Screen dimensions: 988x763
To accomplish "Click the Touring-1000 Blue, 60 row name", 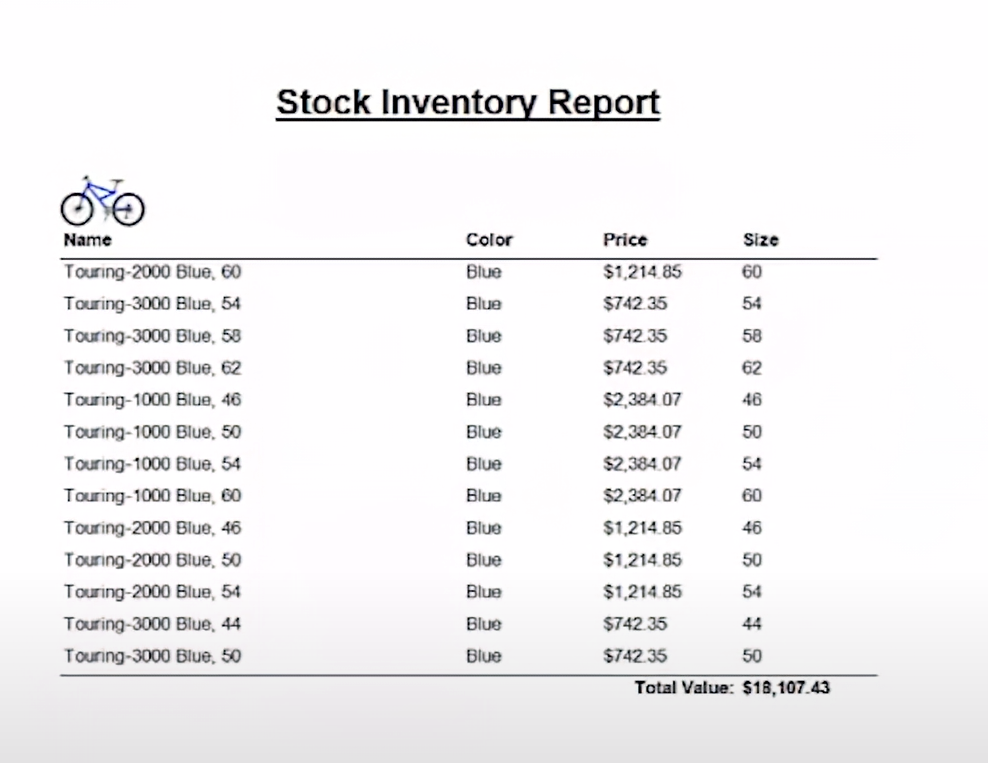I will 152,496.
